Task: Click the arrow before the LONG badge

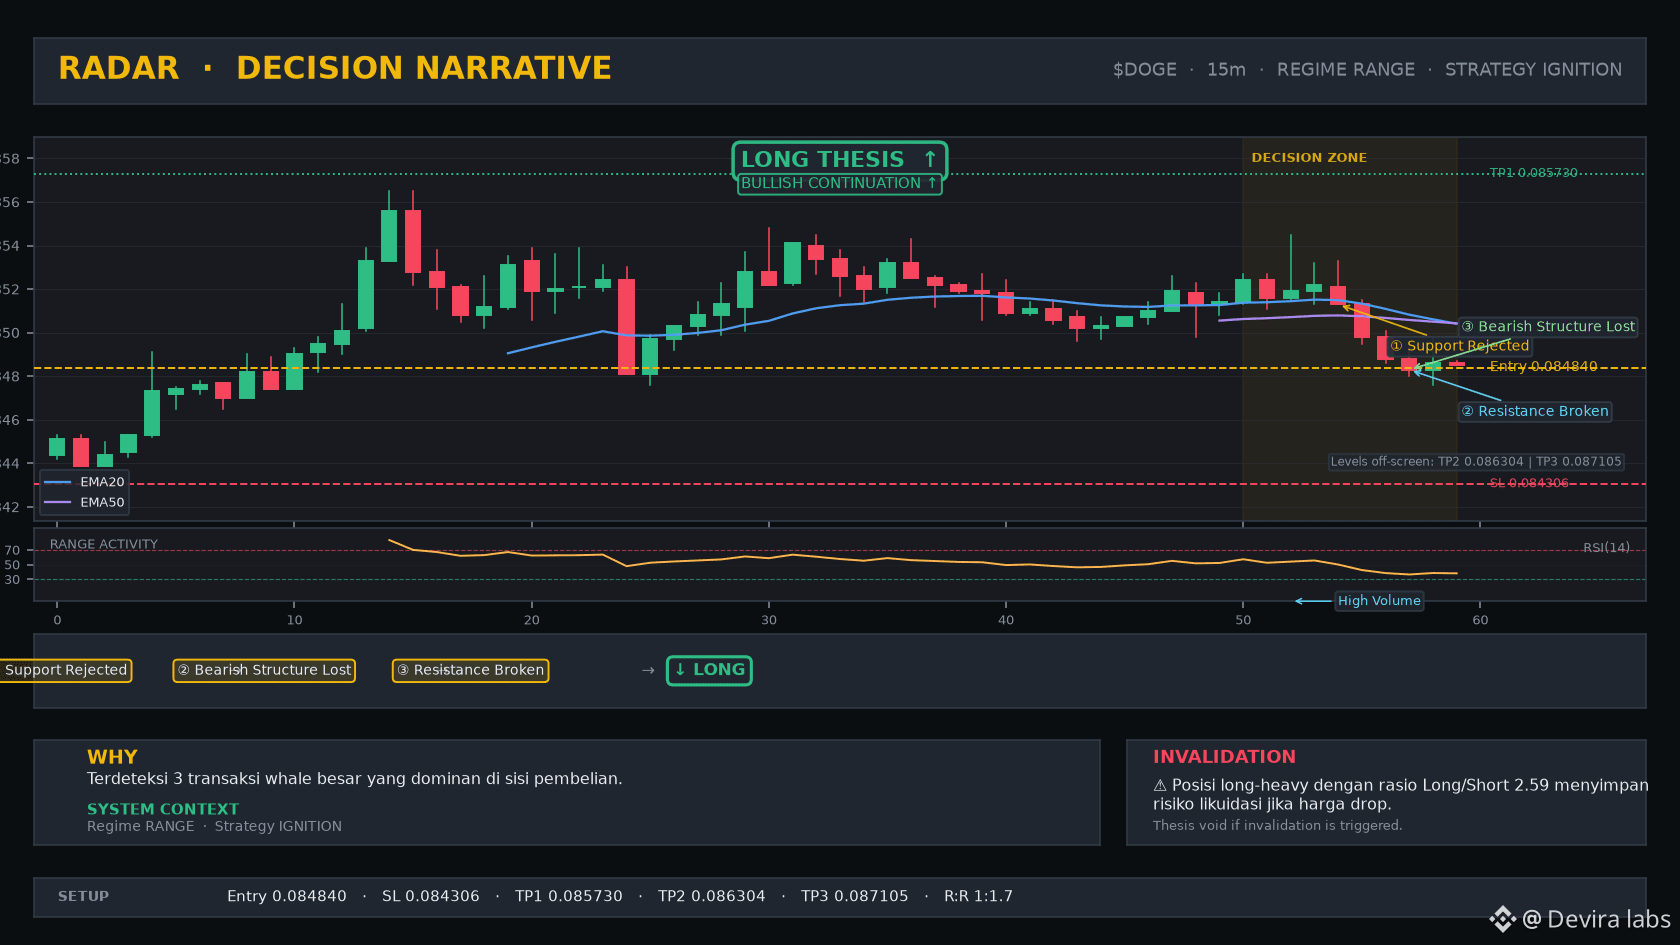Action: [648, 670]
